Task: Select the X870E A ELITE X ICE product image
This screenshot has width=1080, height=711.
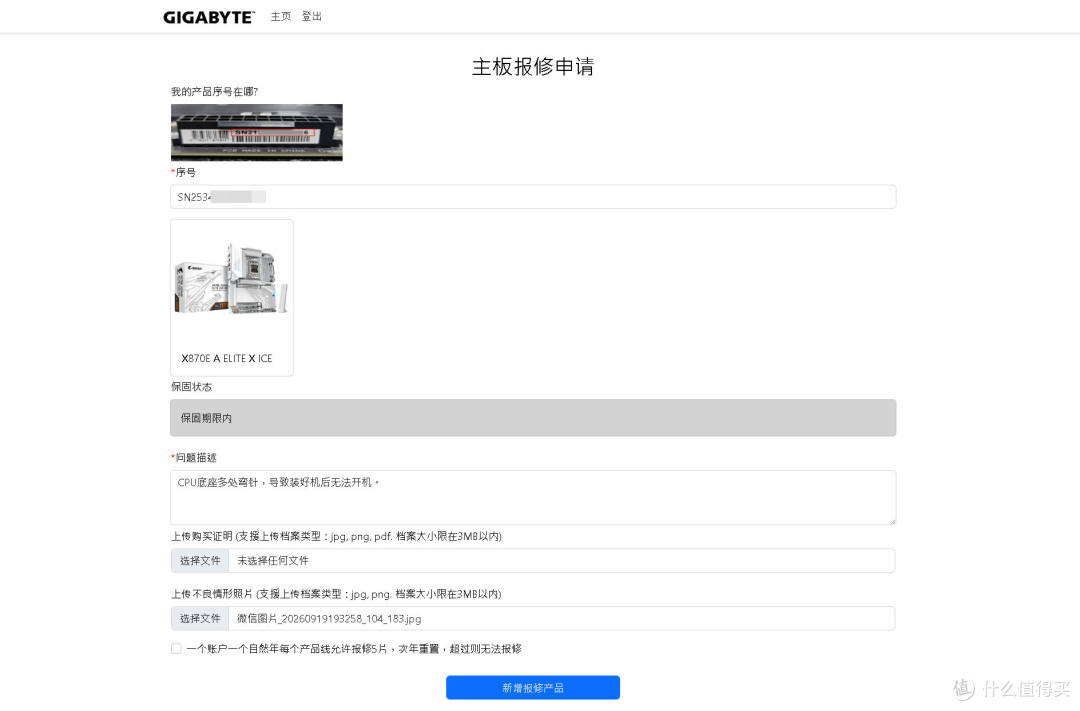Action: 231,278
